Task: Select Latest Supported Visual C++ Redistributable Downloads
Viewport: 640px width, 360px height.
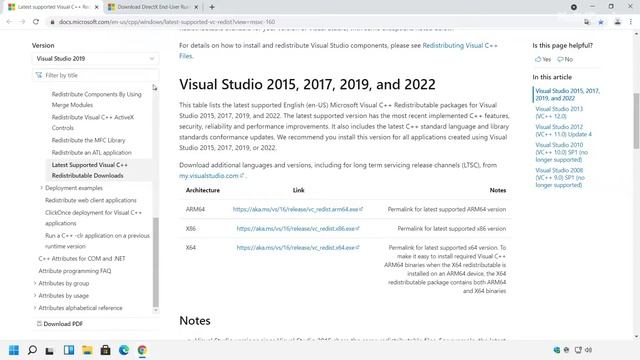Action: point(90,170)
